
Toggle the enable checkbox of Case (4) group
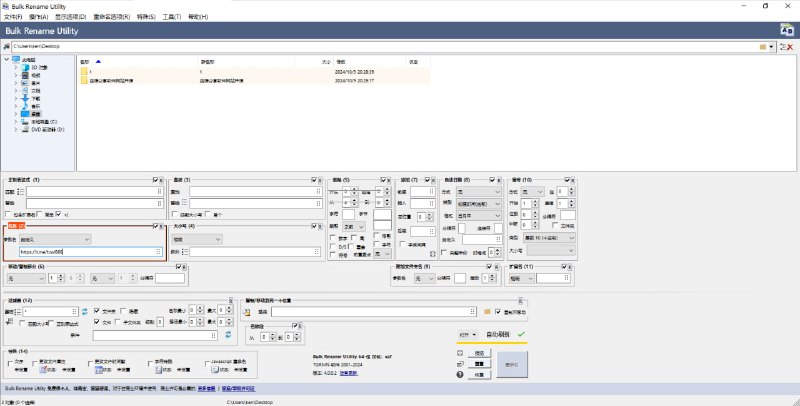click(x=314, y=226)
